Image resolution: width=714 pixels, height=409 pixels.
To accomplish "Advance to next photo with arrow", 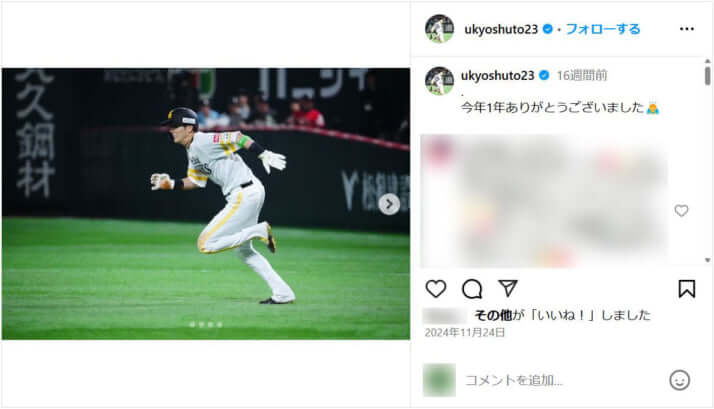I will (x=389, y=204).
